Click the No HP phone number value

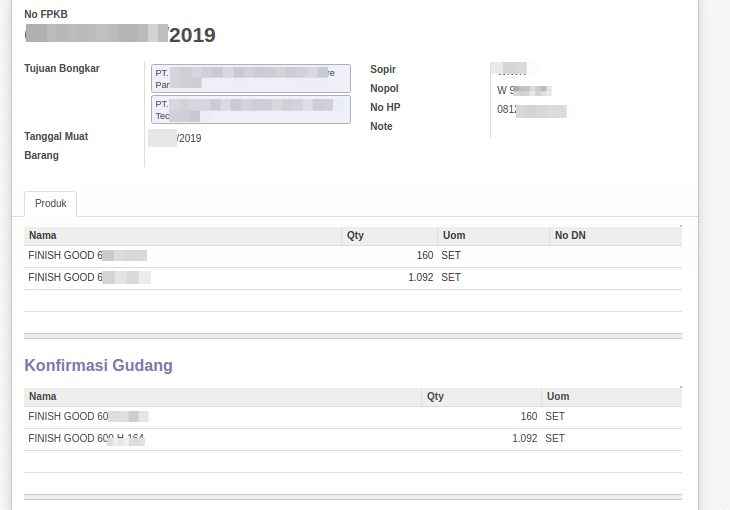click(531, 110)
